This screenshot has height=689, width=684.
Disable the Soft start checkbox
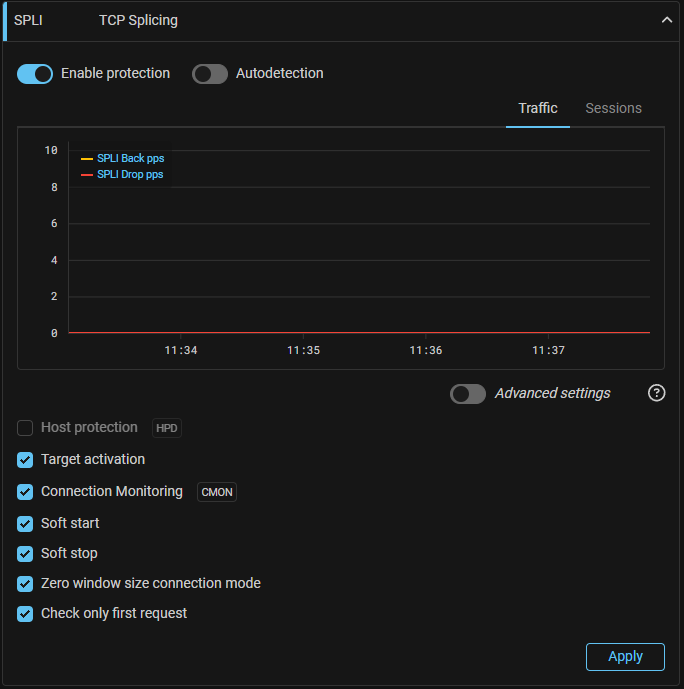(x=25, y=523)
